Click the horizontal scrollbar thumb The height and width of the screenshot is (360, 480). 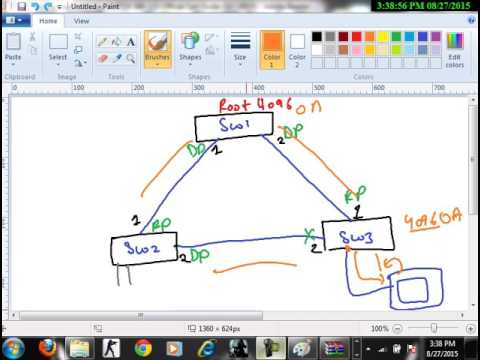pyautogui.click(x=141, y=315)
